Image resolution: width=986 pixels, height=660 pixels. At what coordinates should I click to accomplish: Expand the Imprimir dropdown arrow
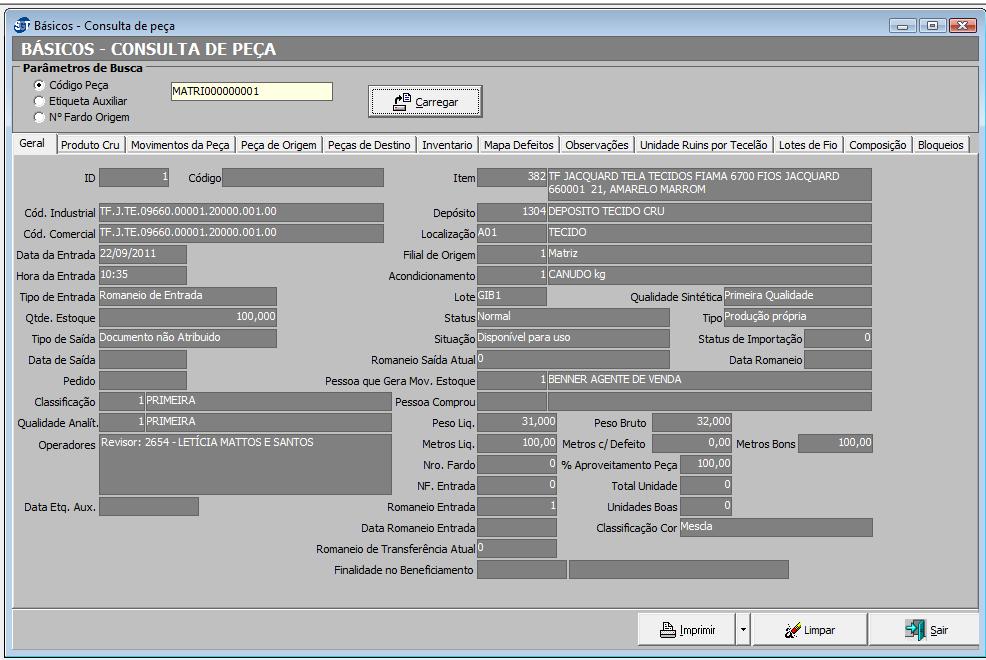[742, 630]
